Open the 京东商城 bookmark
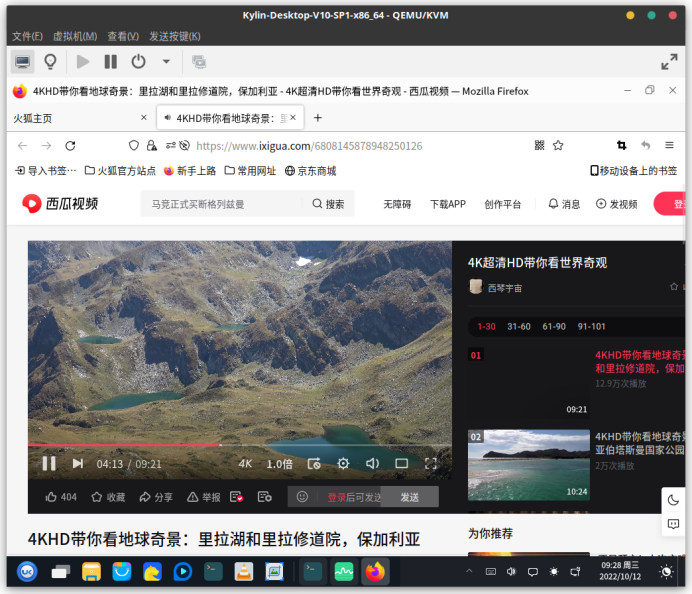The width and height of the screenshot is (692, 594). [x=310, y=171]
